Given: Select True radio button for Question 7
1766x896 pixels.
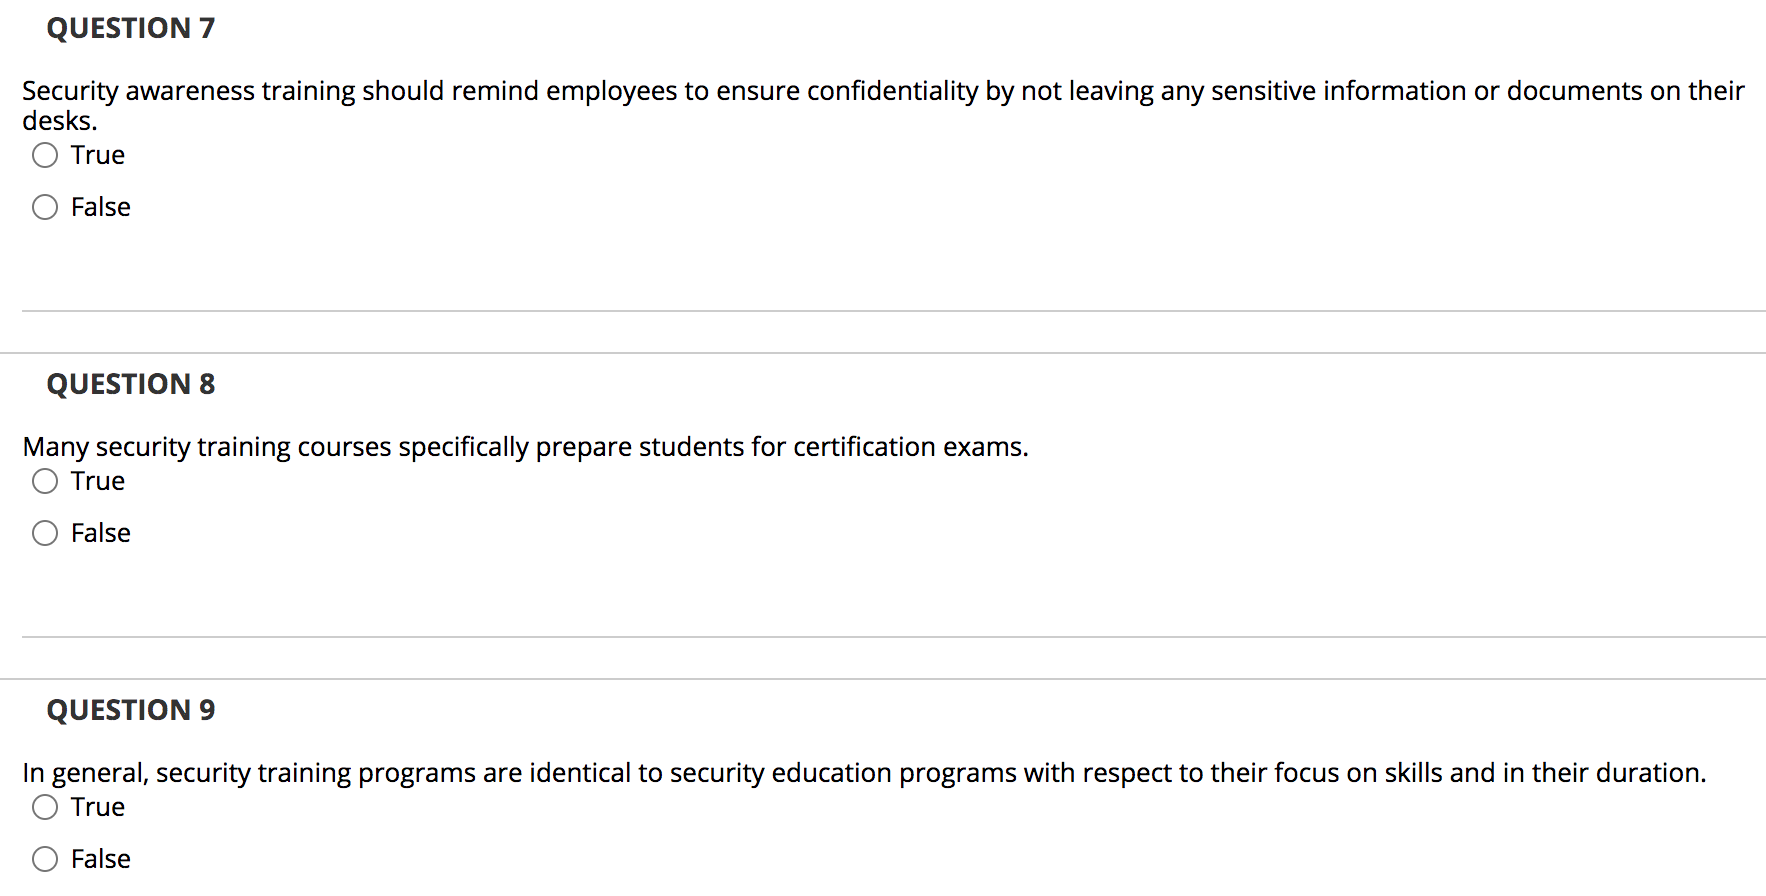Looking at the screenshot, I should coord(45,155).
